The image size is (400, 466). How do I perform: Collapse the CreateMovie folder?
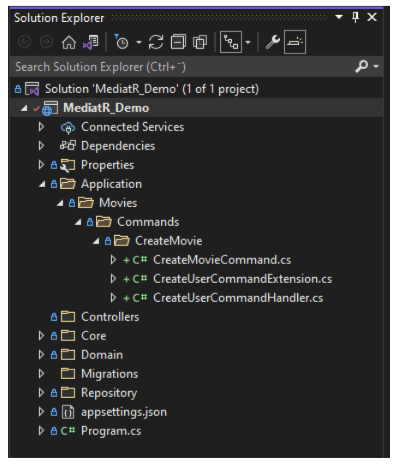(x=96, y=241)
